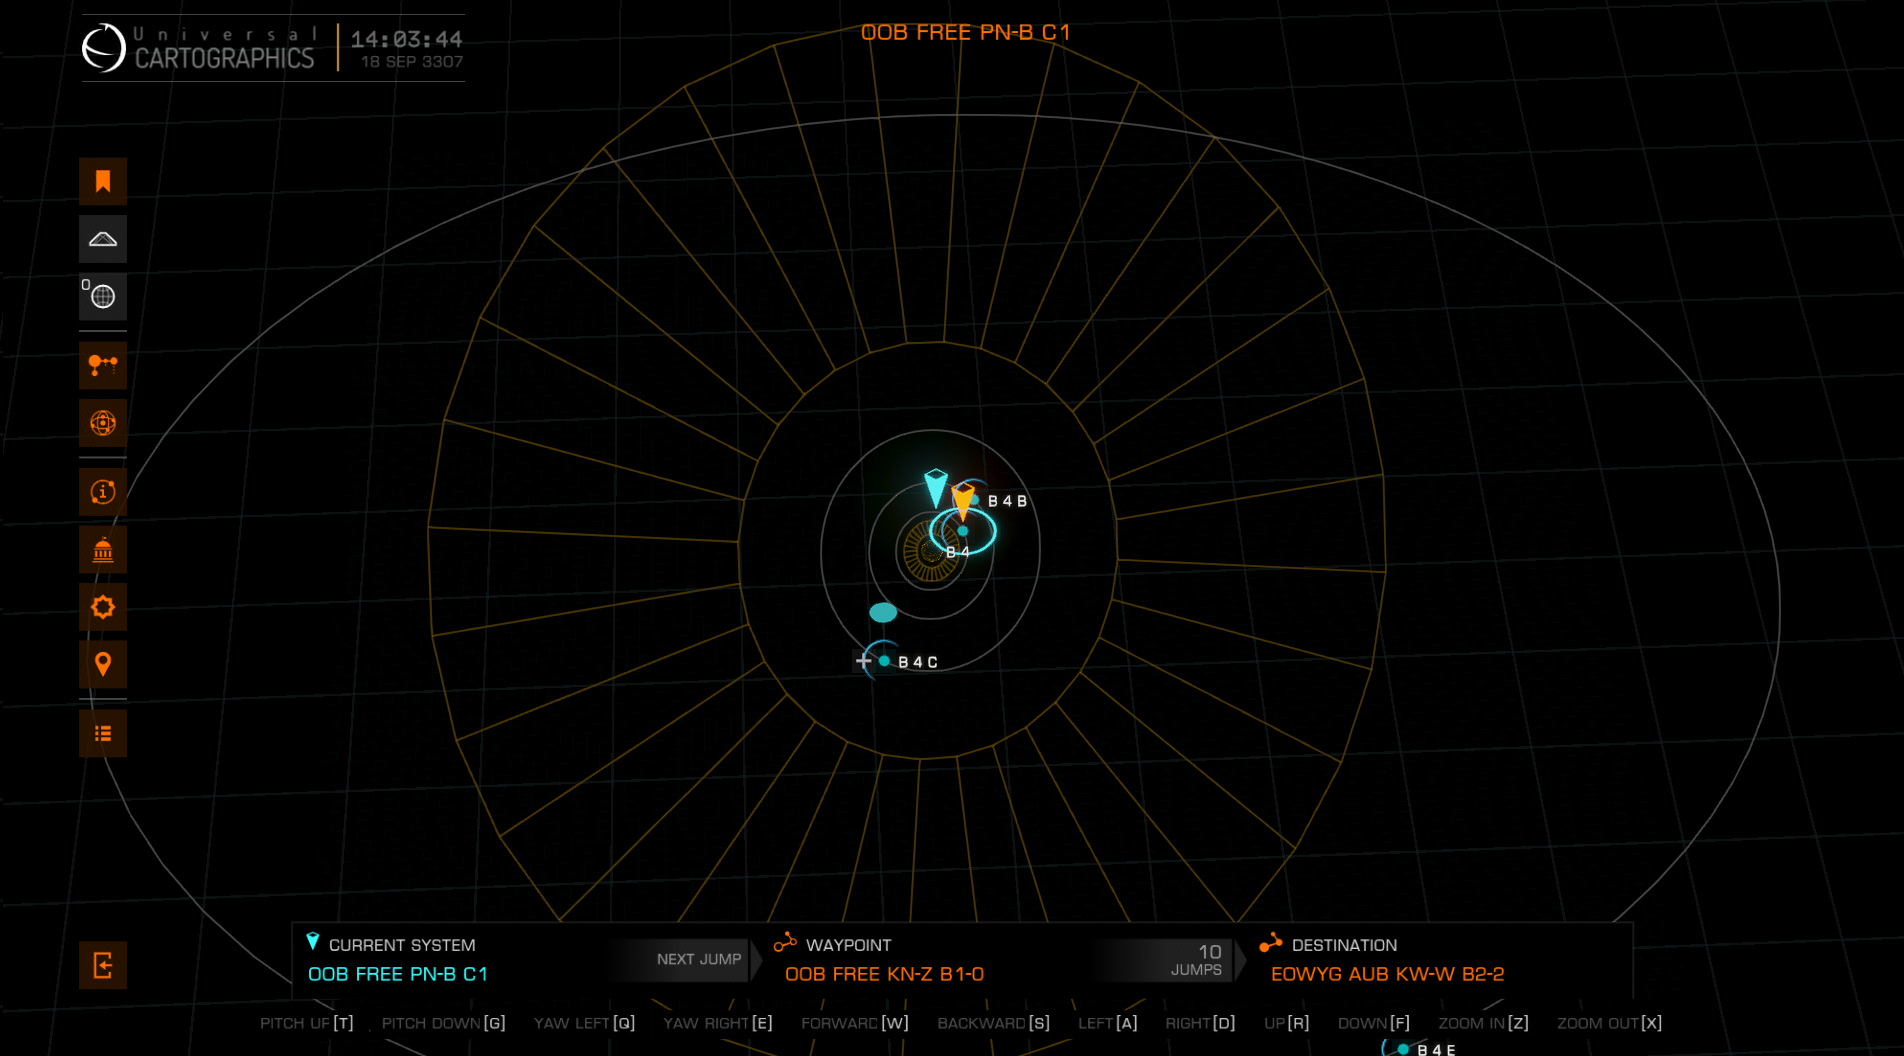Click the NEXT JUMP label
This screenshot has width=1904, height=1056.
[699, 959]
